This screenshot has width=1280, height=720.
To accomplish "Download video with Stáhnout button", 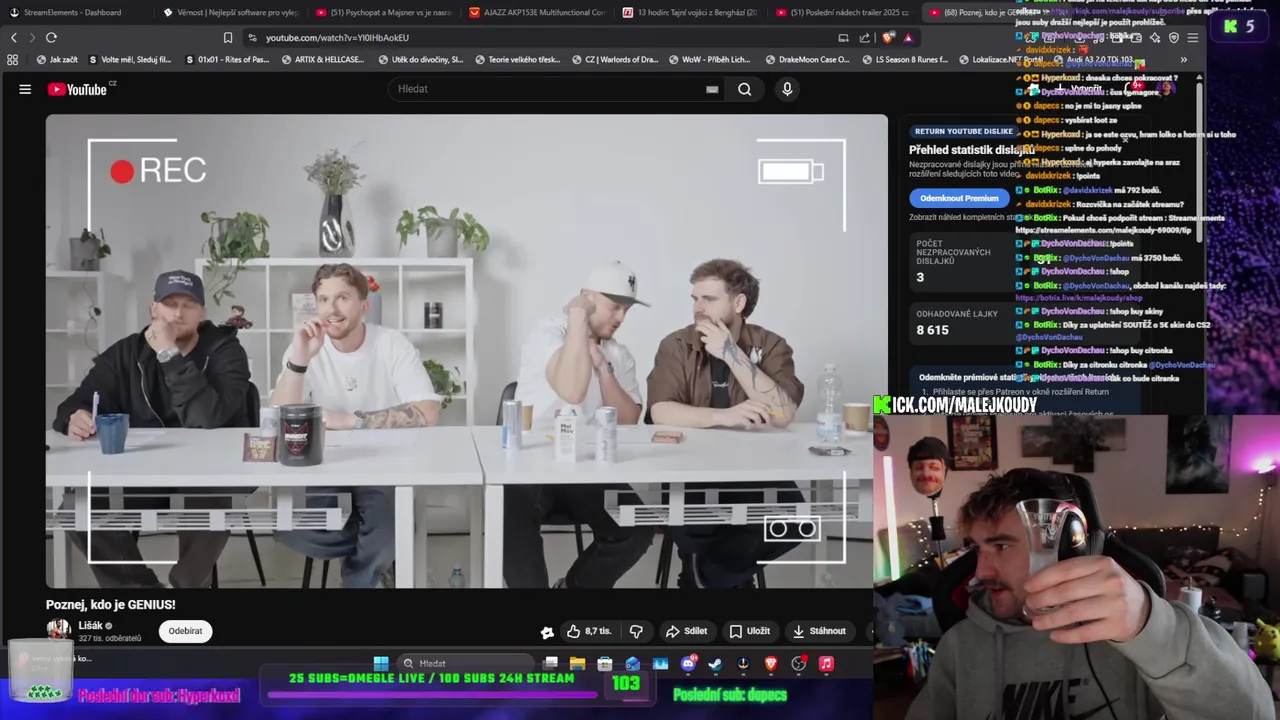I will [x=819, y=631].
